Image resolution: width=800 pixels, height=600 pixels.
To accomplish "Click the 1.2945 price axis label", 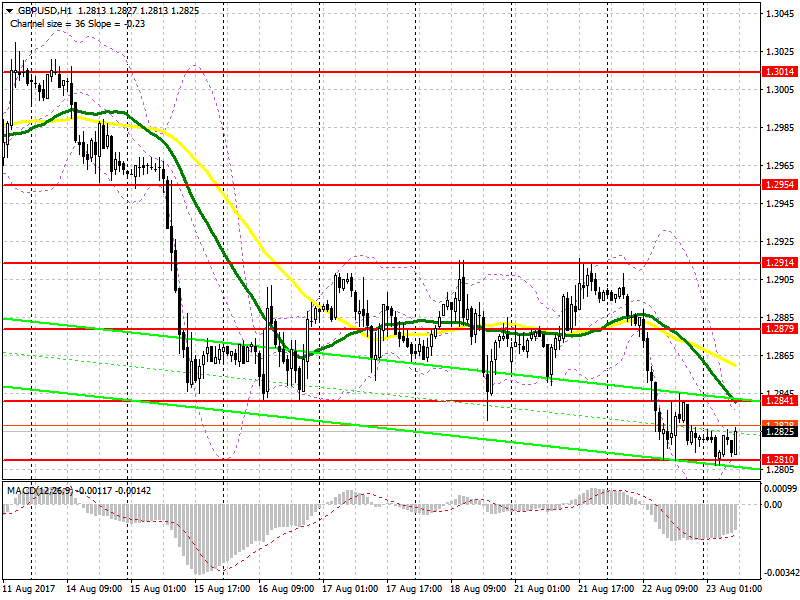I will point(781,204).
